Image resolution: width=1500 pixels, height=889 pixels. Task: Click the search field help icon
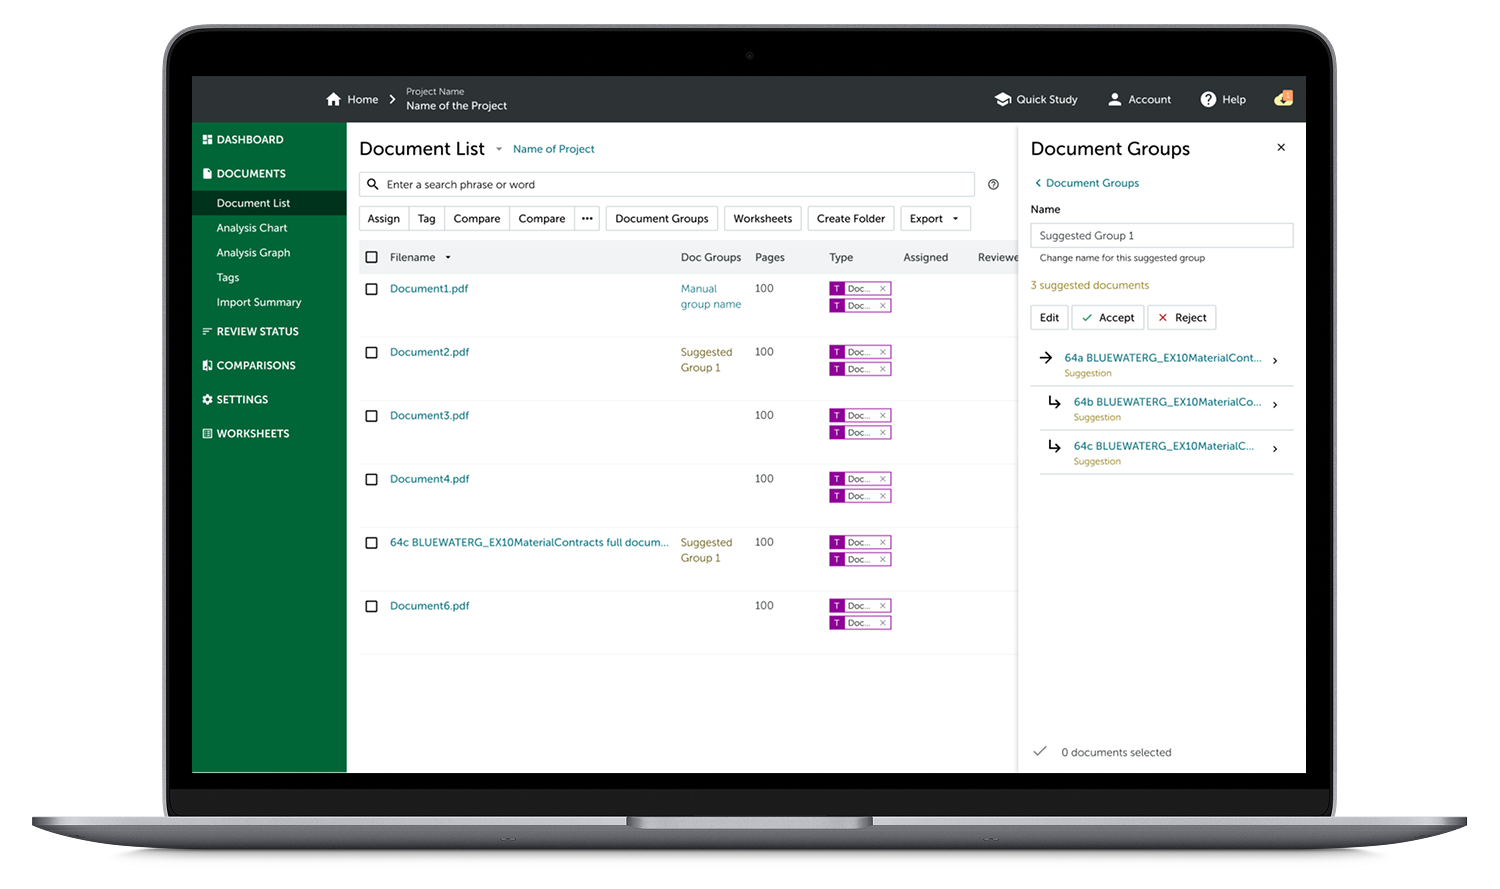[x=993, y=185]
